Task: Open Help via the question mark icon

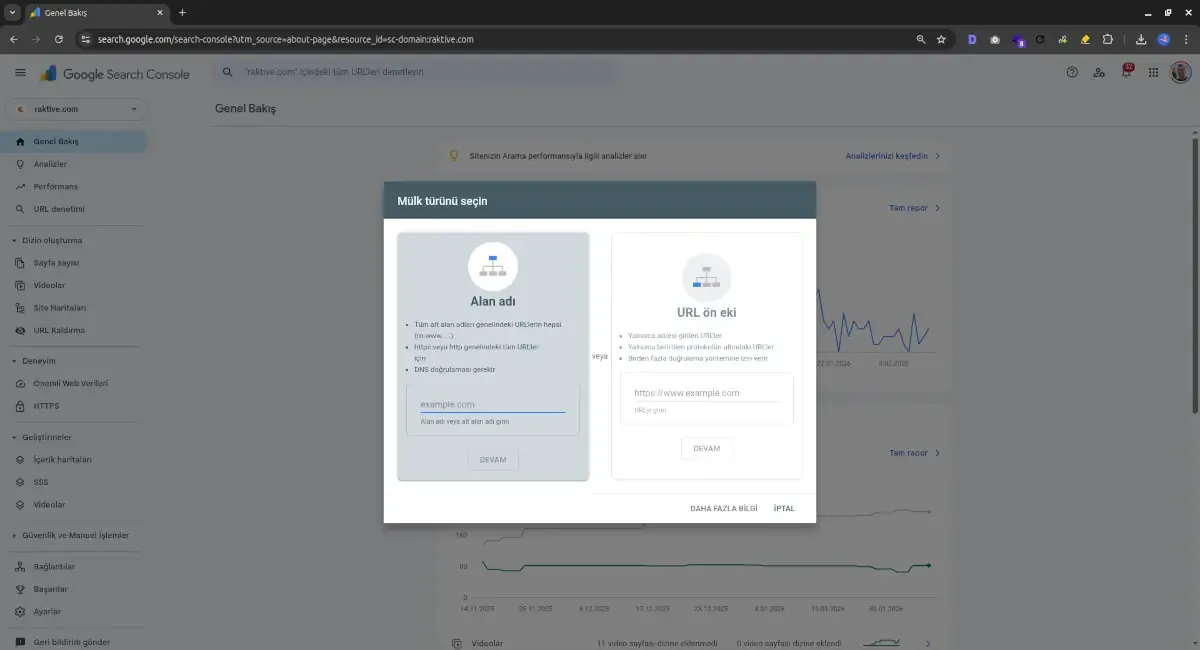Action: tap(1072, 72)
